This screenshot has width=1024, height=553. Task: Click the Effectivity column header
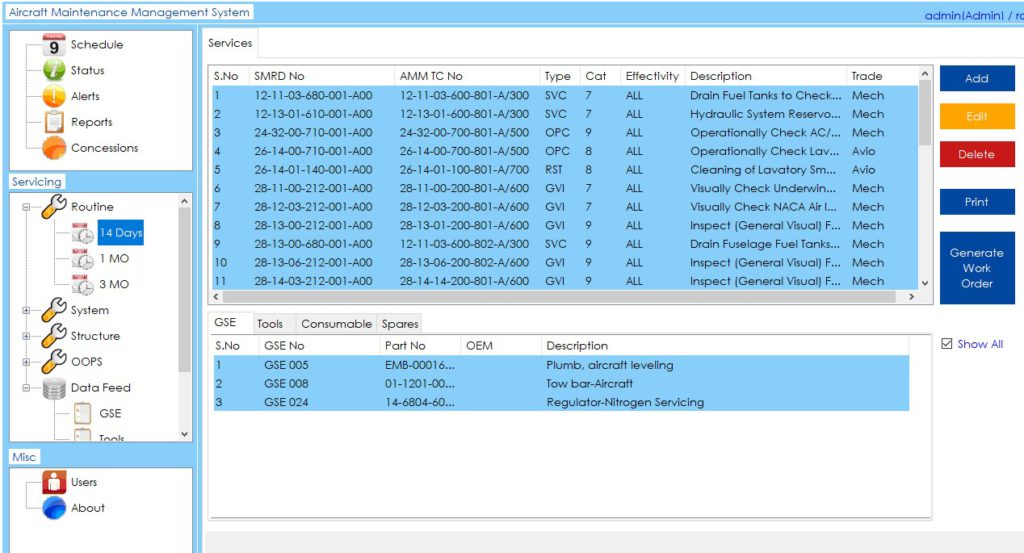[652, 76]
